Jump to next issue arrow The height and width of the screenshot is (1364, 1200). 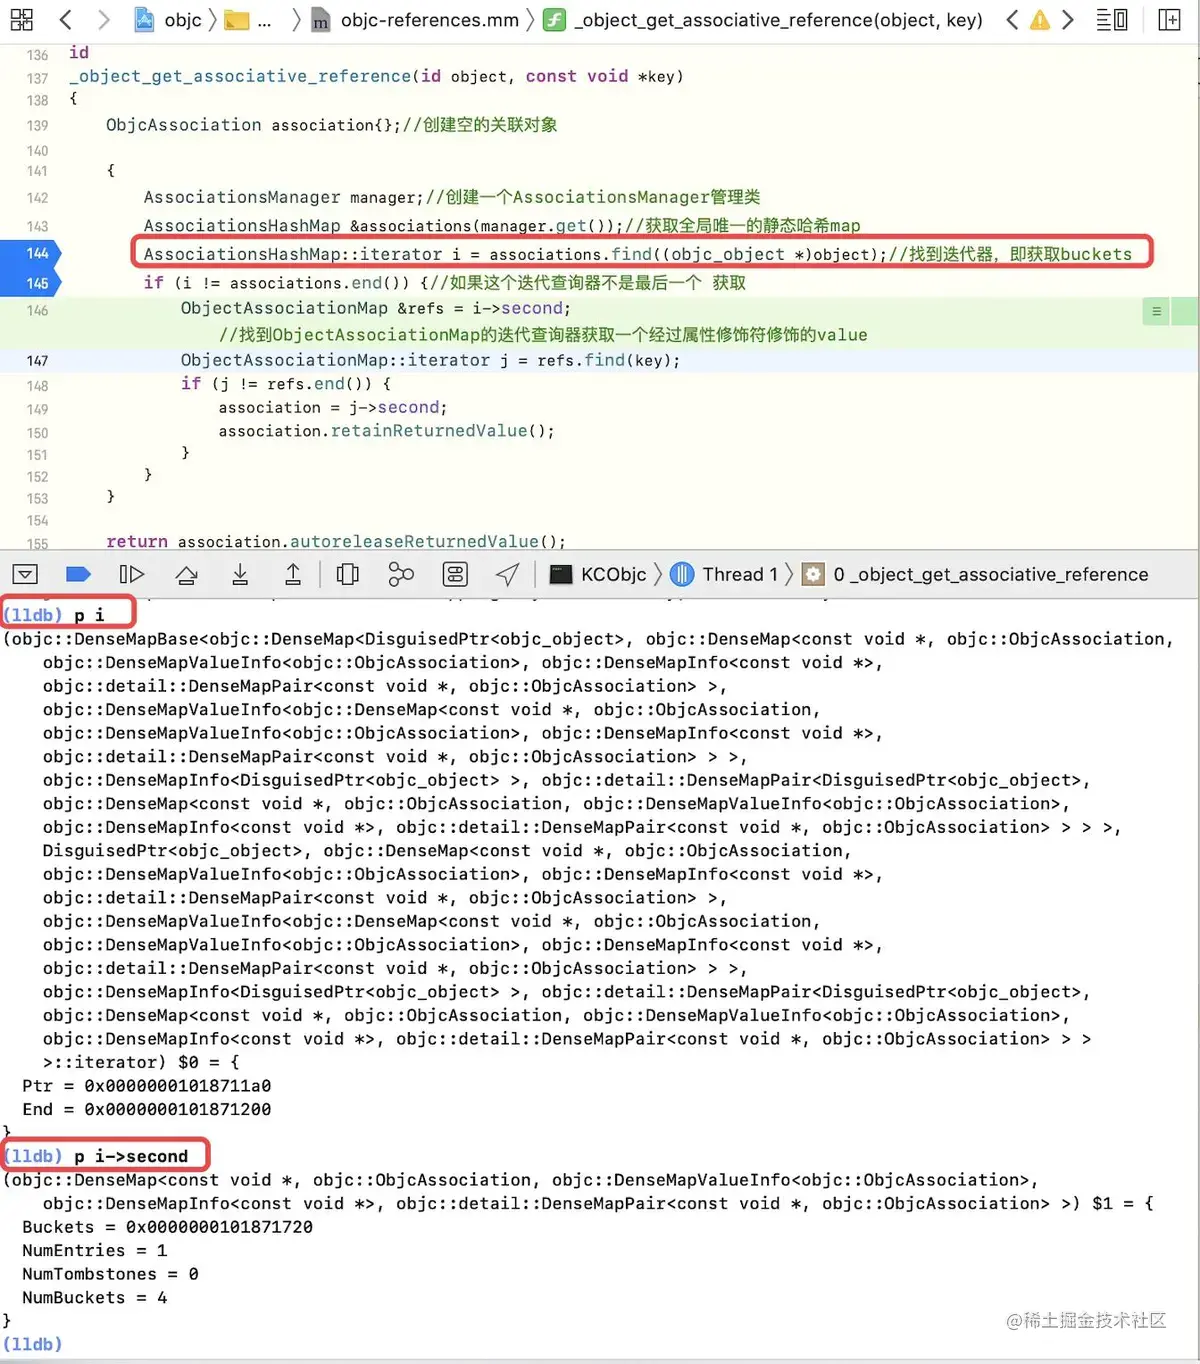(1068, 19)
